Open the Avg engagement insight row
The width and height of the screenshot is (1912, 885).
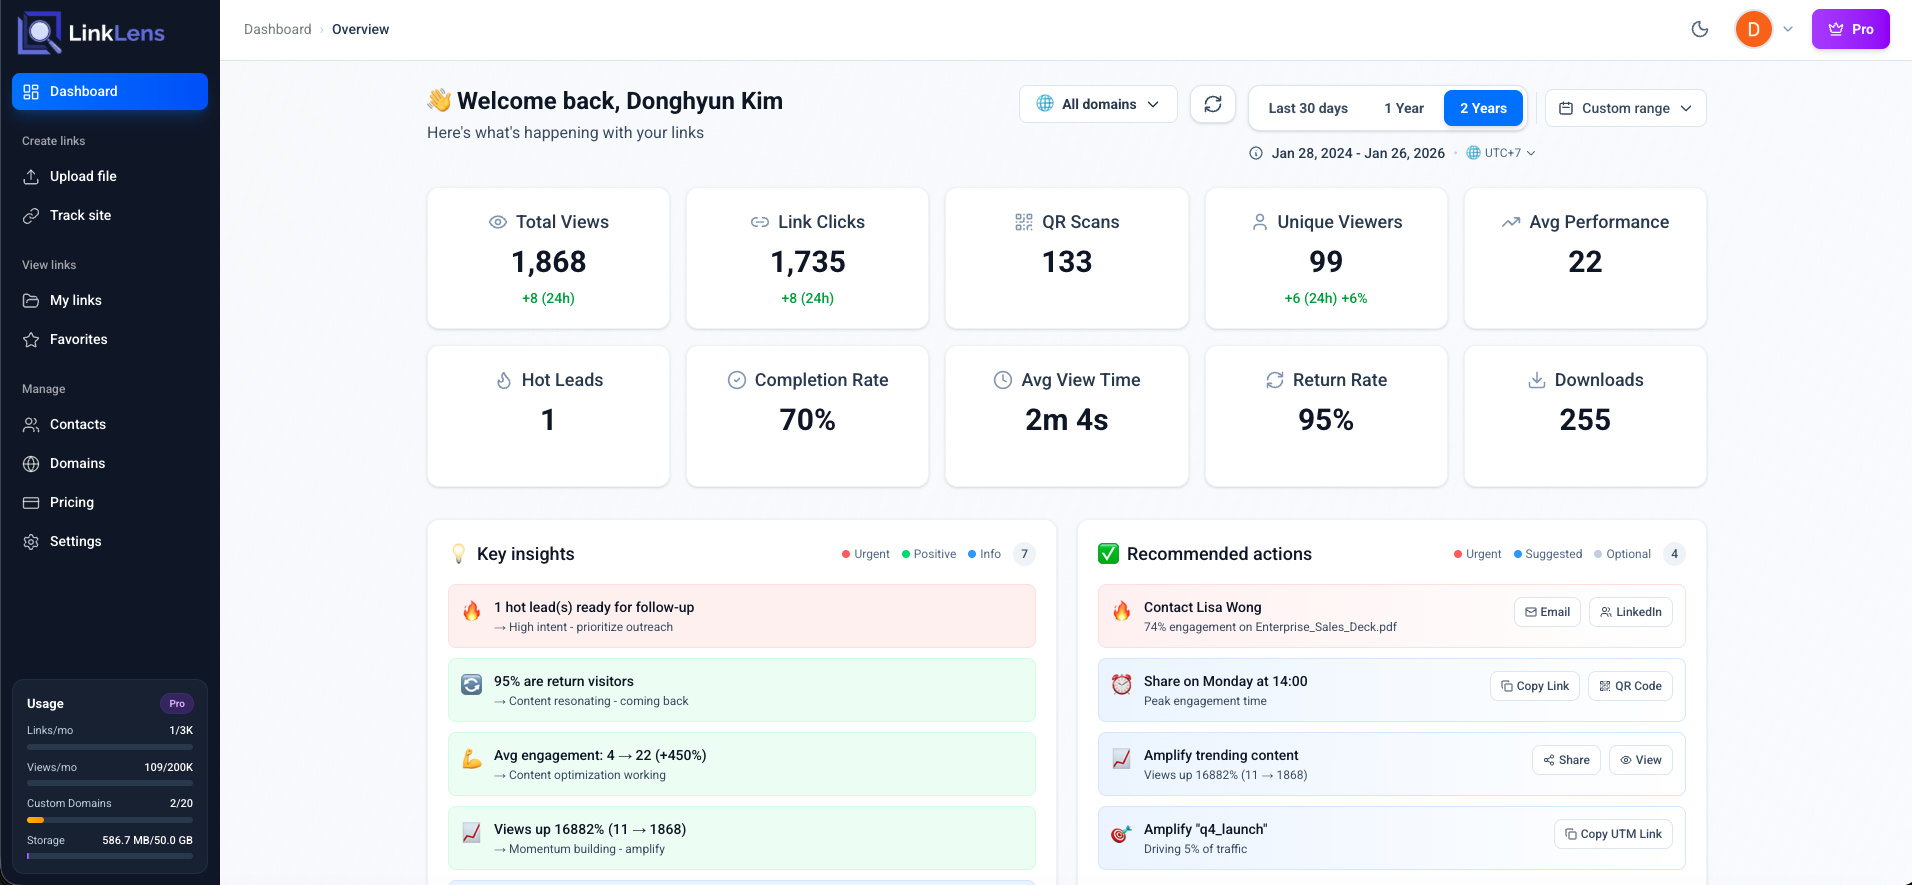(x=742, y=764)
